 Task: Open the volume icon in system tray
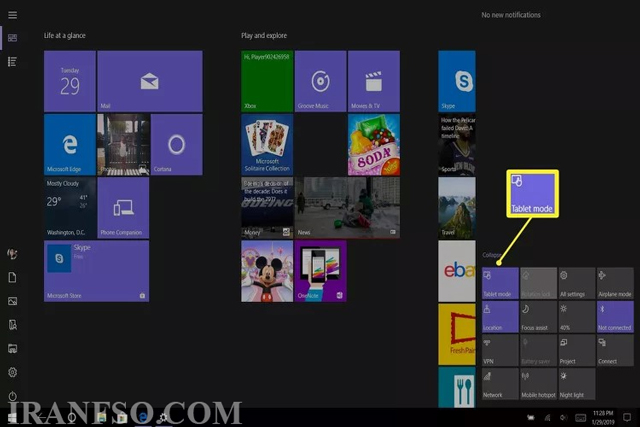[564, 417]
